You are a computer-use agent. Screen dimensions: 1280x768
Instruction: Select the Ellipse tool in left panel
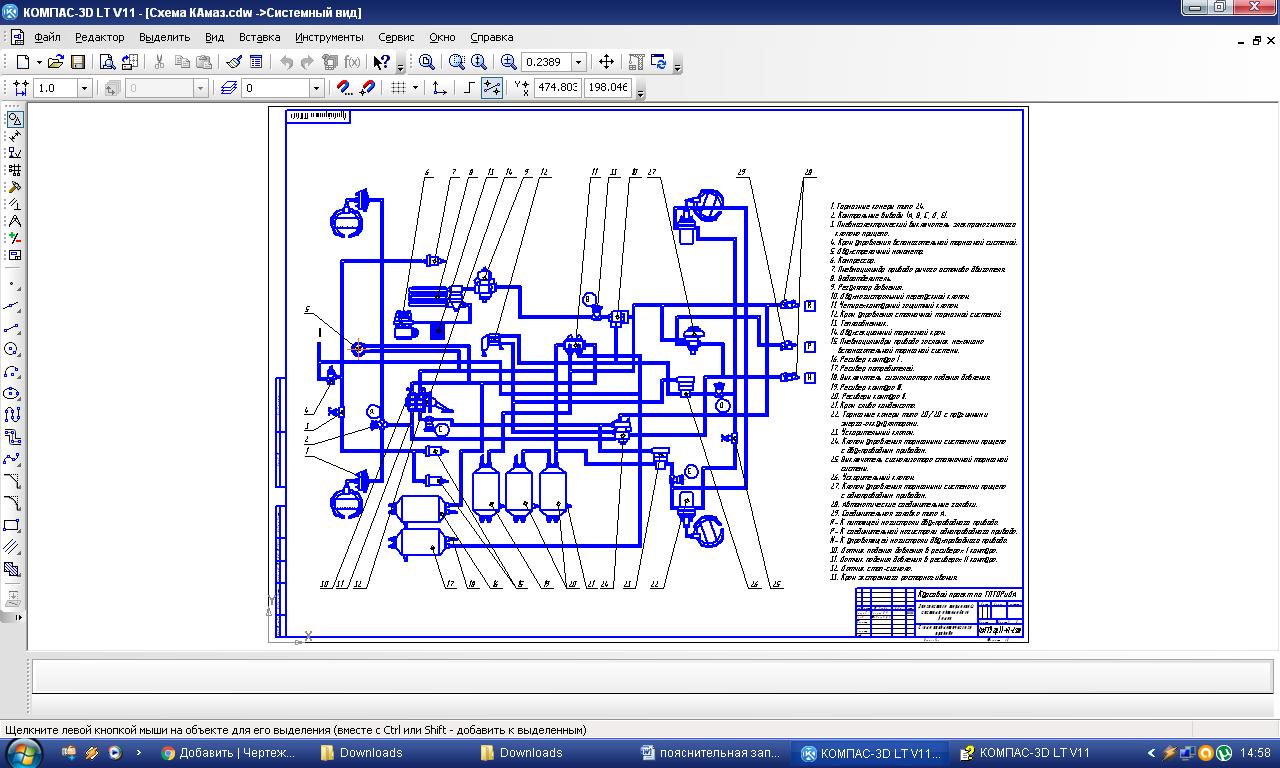[12, 394]
